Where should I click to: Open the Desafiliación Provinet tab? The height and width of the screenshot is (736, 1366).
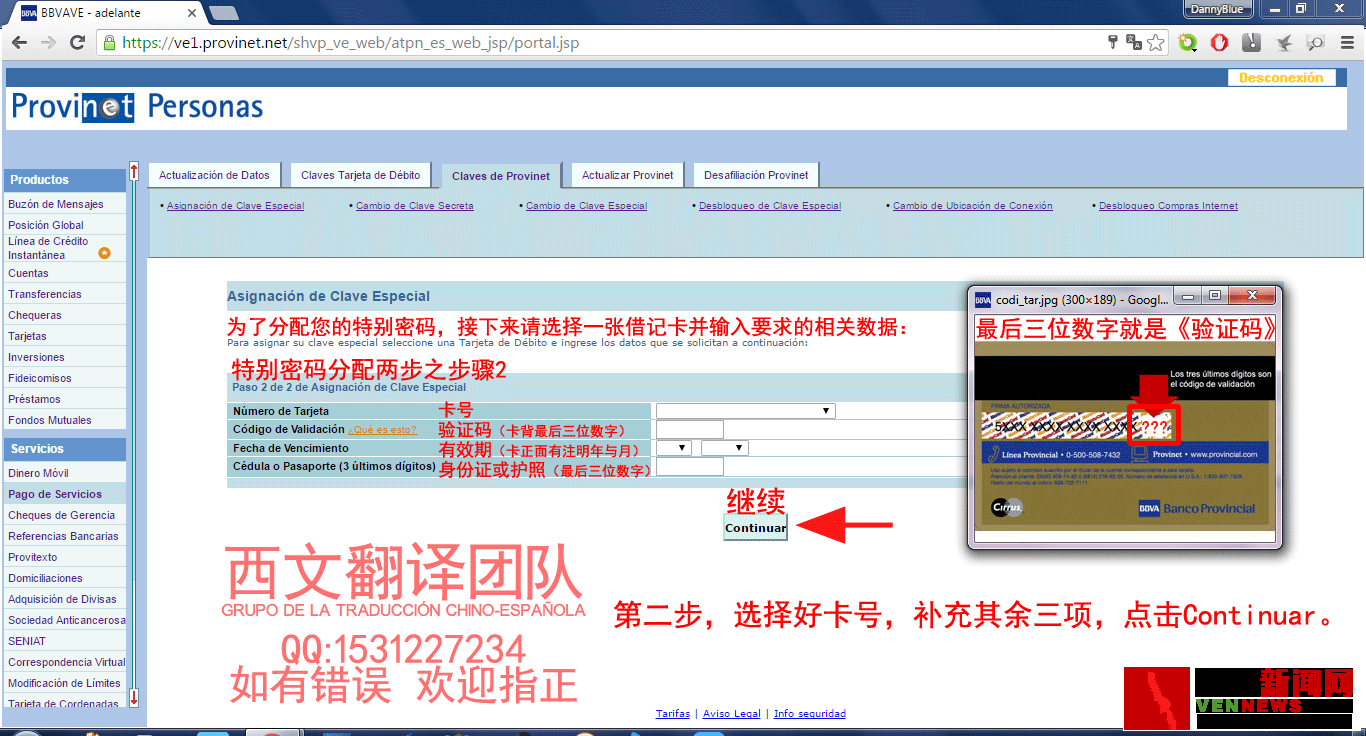756,175
